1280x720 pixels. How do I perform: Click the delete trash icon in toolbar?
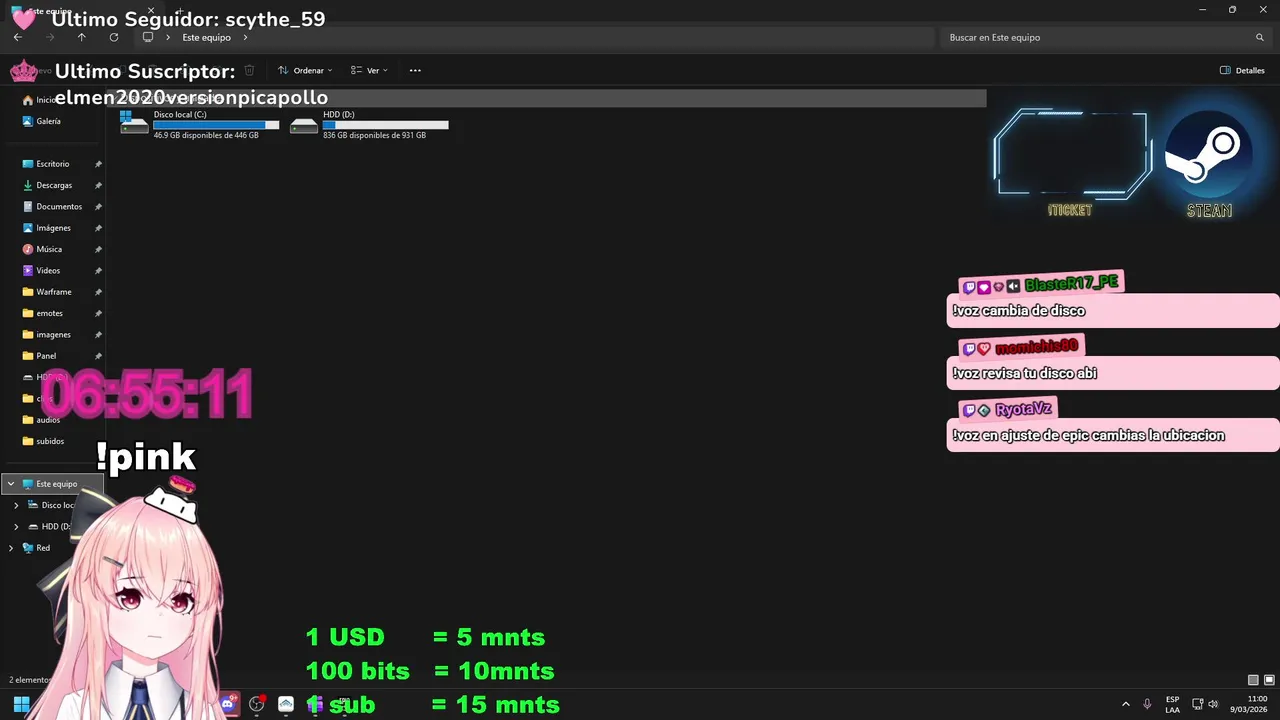point(249,70)
